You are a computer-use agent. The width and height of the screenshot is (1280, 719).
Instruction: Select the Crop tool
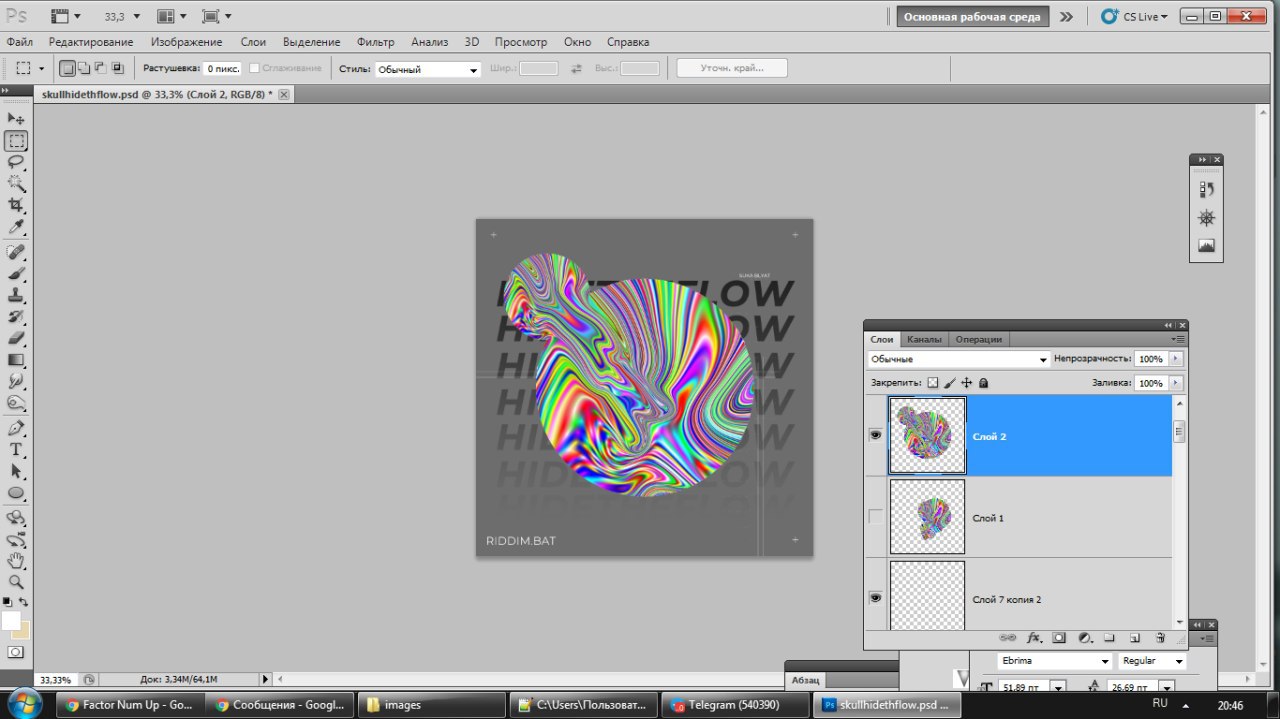coord(16,205)
